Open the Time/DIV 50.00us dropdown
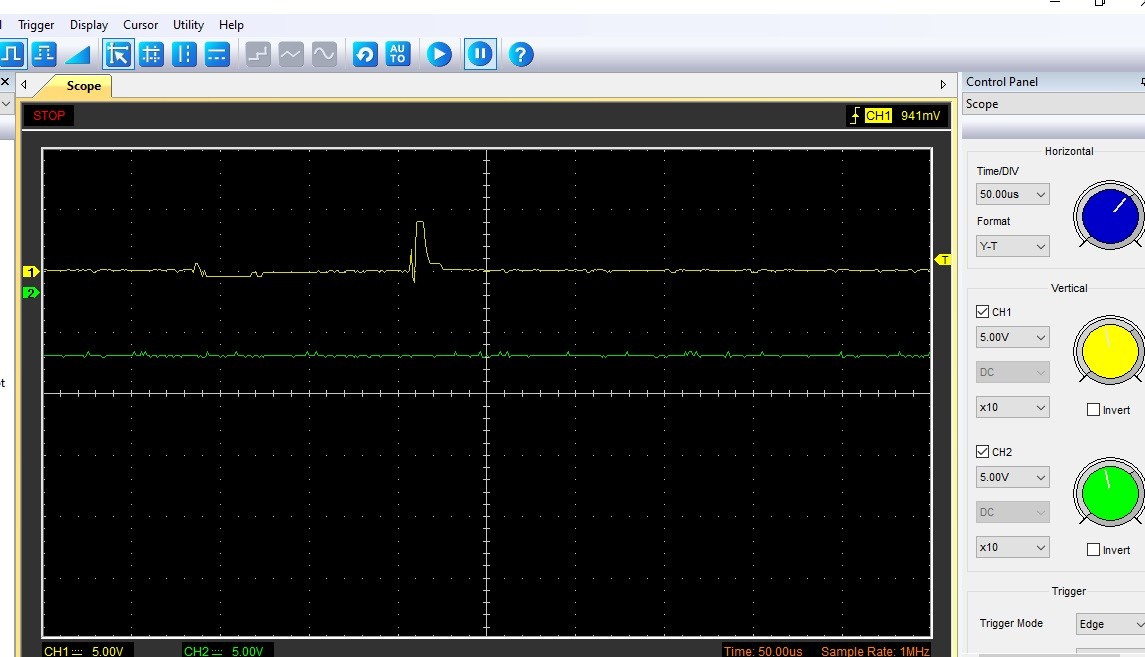Image resolution: width=1145 pixels, height=657 pixels. pyautogui.click(x=1012, y=195)
